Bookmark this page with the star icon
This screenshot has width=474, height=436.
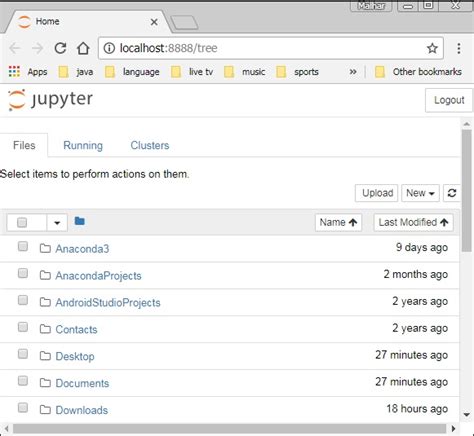click(432, 48)
